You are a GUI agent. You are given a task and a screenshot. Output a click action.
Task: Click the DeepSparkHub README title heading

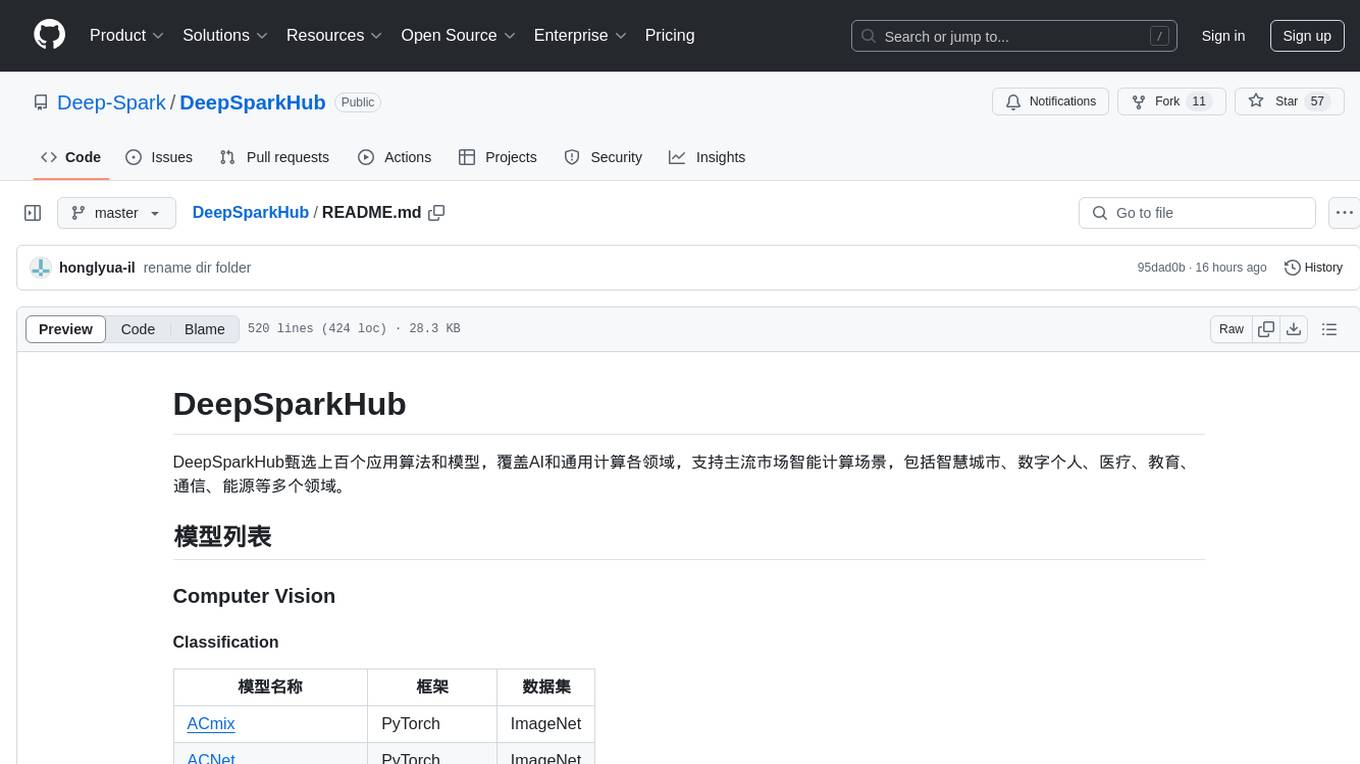point(290,404)
